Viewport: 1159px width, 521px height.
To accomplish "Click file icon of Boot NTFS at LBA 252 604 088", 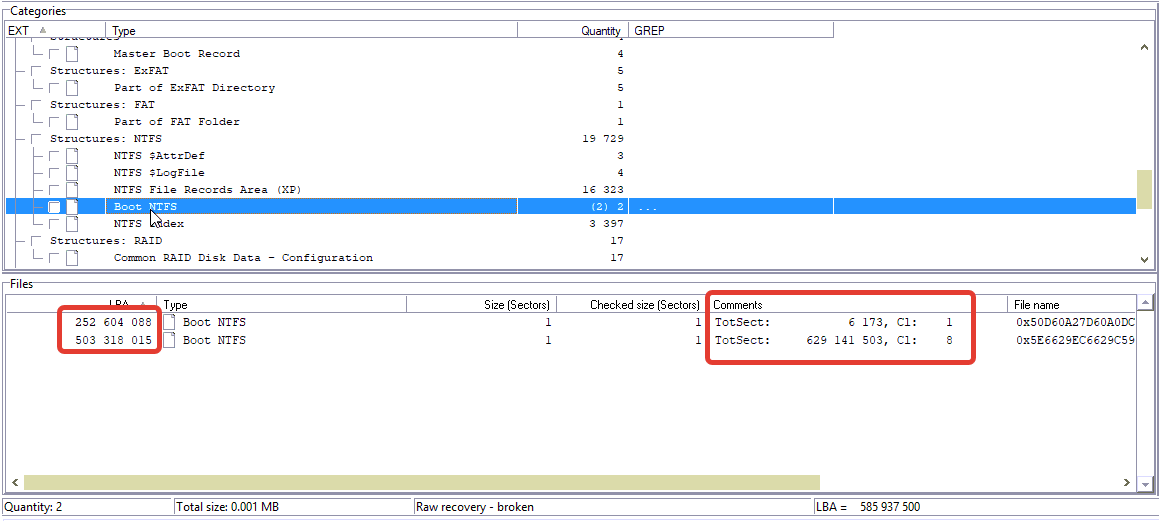I will tap(170, 323).
